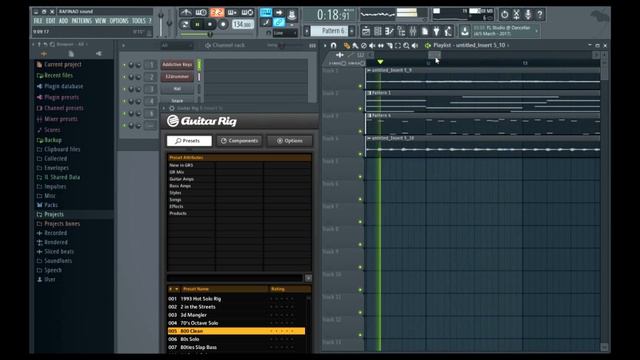Viewport: 640px width, 360px height.
Task: Open the PATTERNS menu
Action: pos(82,21)
